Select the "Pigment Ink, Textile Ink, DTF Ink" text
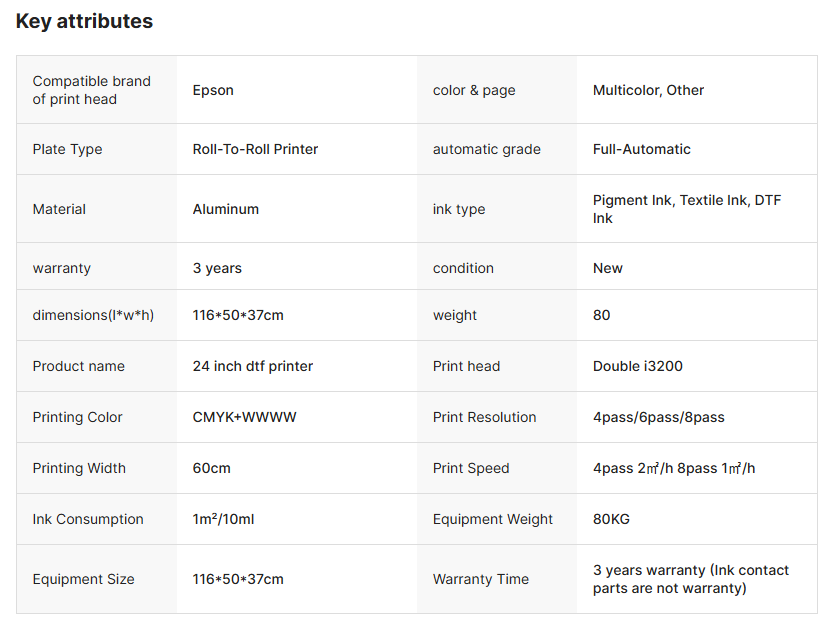Viewport: 837px width, 631px height. [687, 209]
